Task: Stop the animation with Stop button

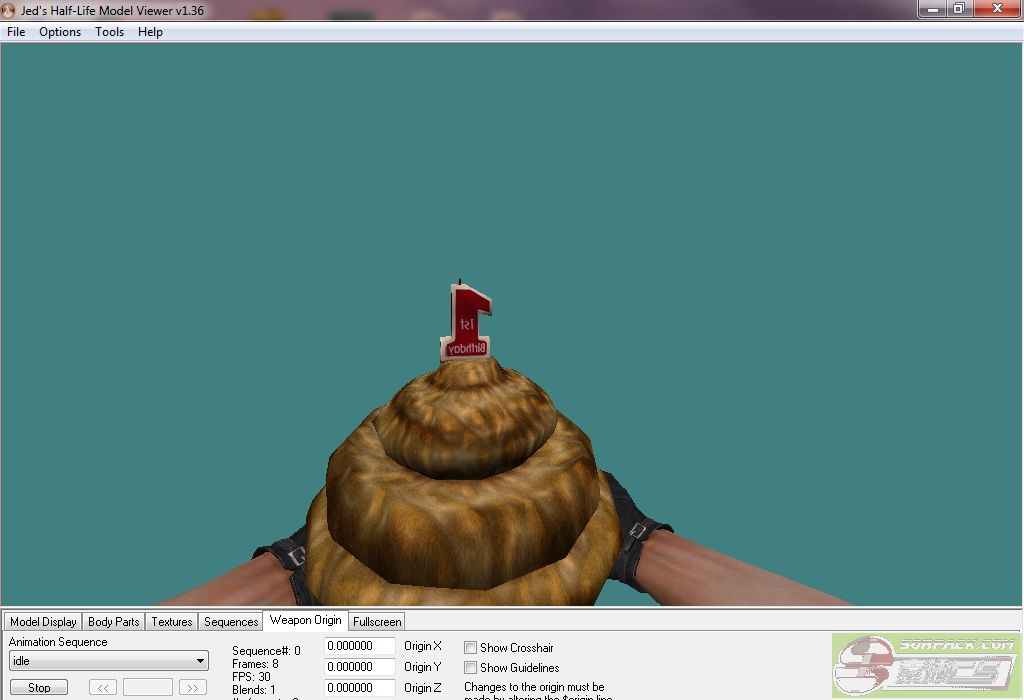Action: click(39, 688)
